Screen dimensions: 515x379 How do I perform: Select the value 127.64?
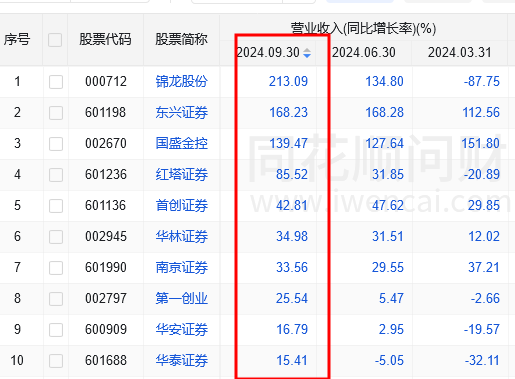click(x=384, y=143)
